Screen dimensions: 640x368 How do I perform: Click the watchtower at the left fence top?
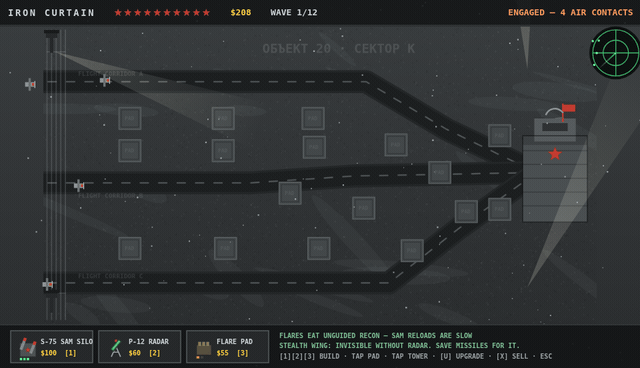[x=51, y=41]
